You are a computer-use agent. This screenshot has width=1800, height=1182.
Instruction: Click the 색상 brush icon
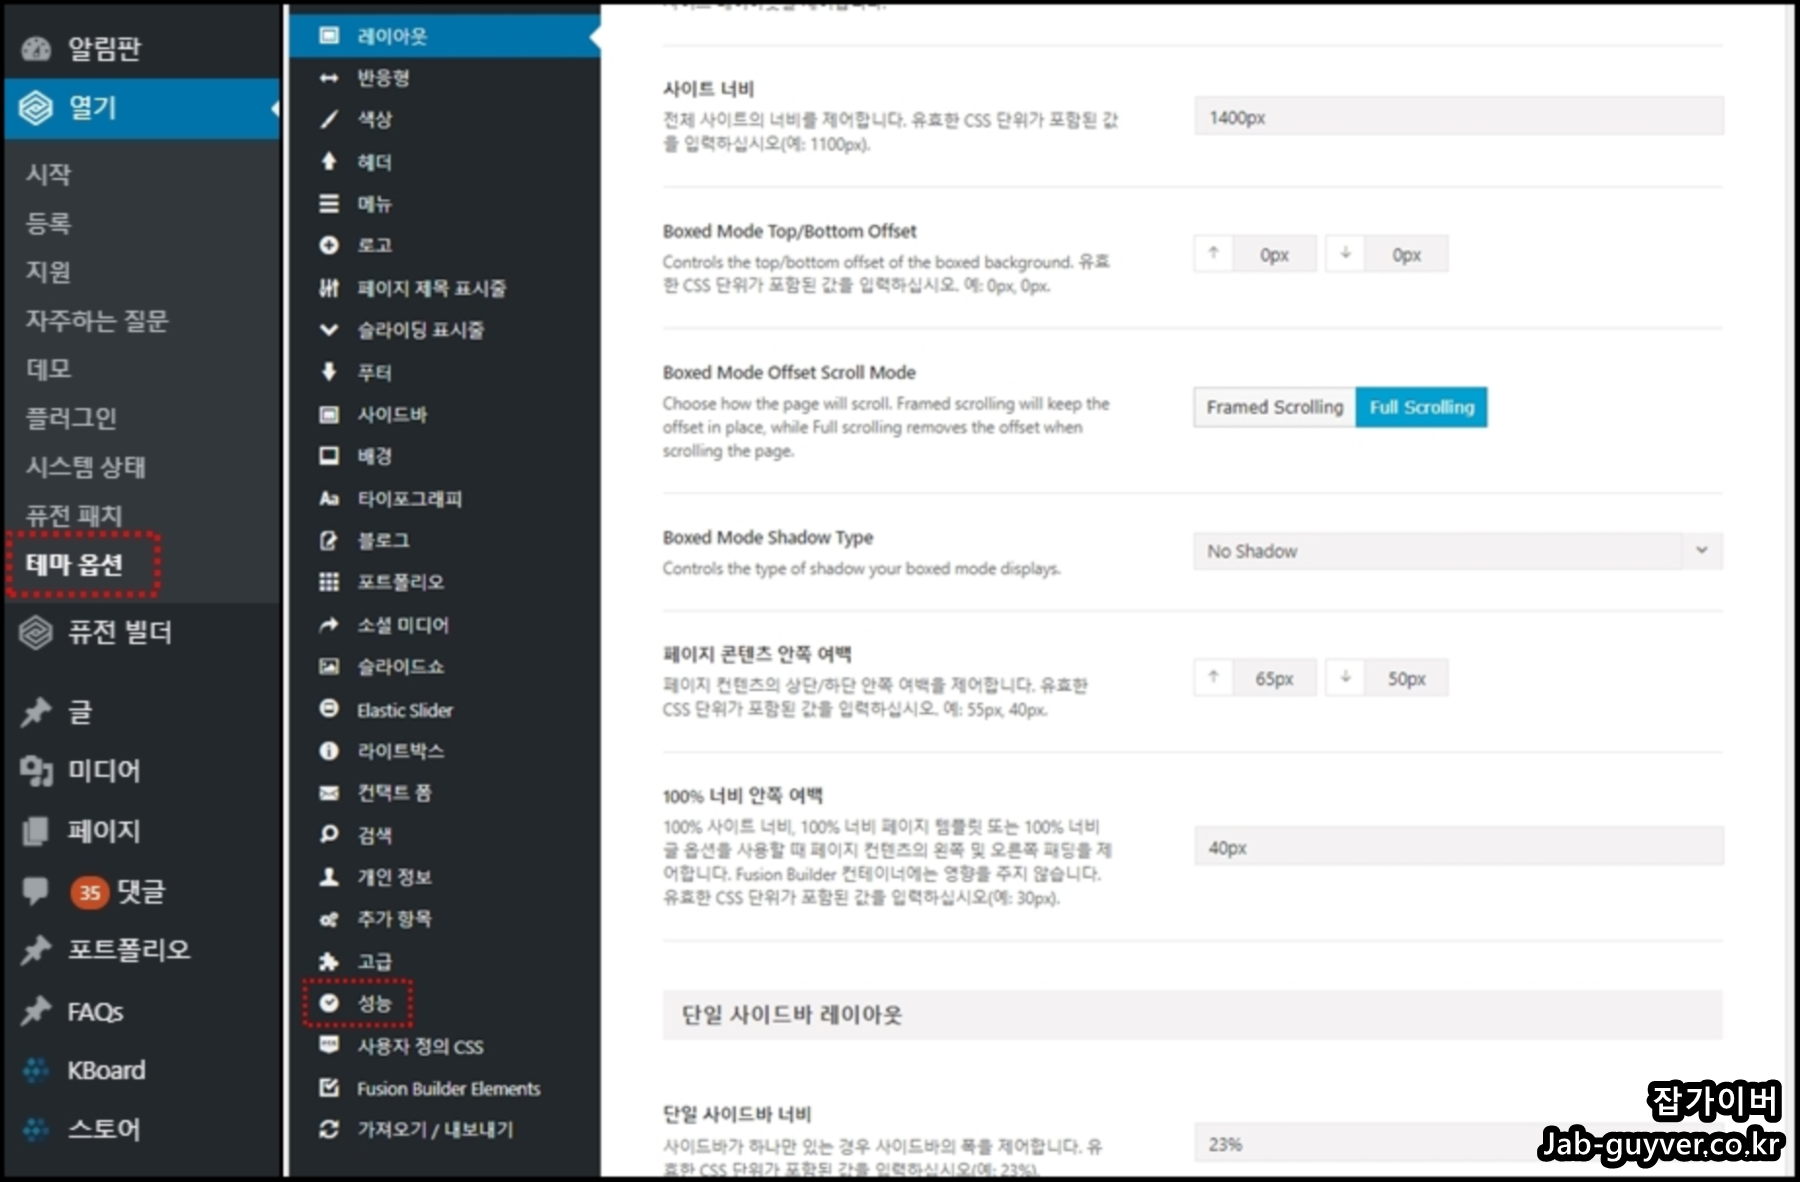tap(329, 120)
